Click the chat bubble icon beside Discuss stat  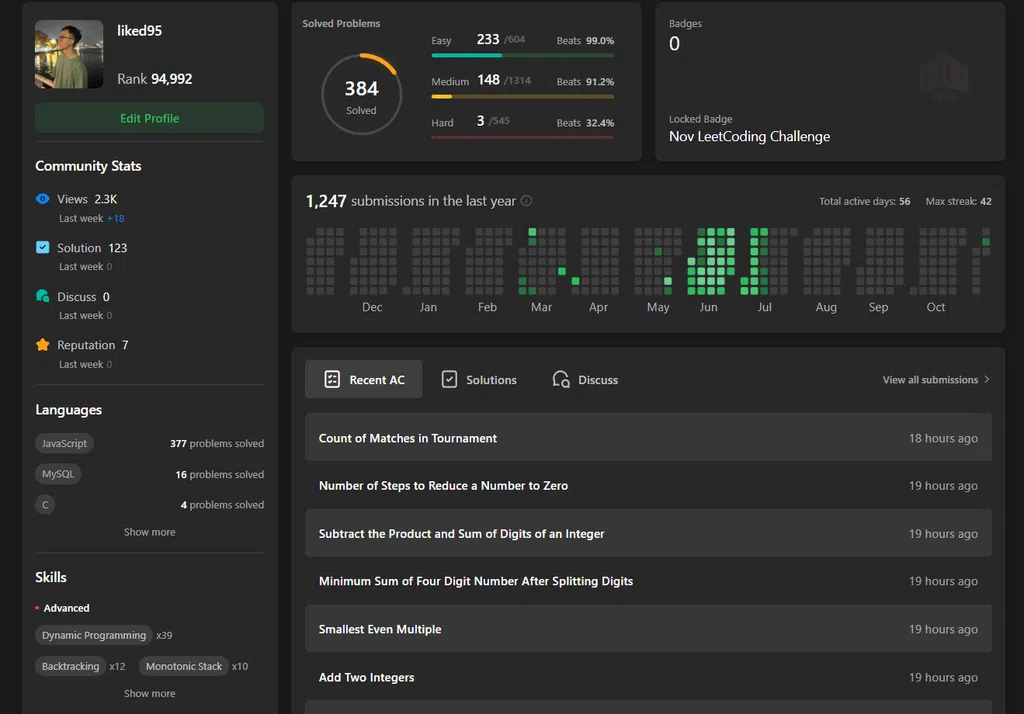point(42,296)
